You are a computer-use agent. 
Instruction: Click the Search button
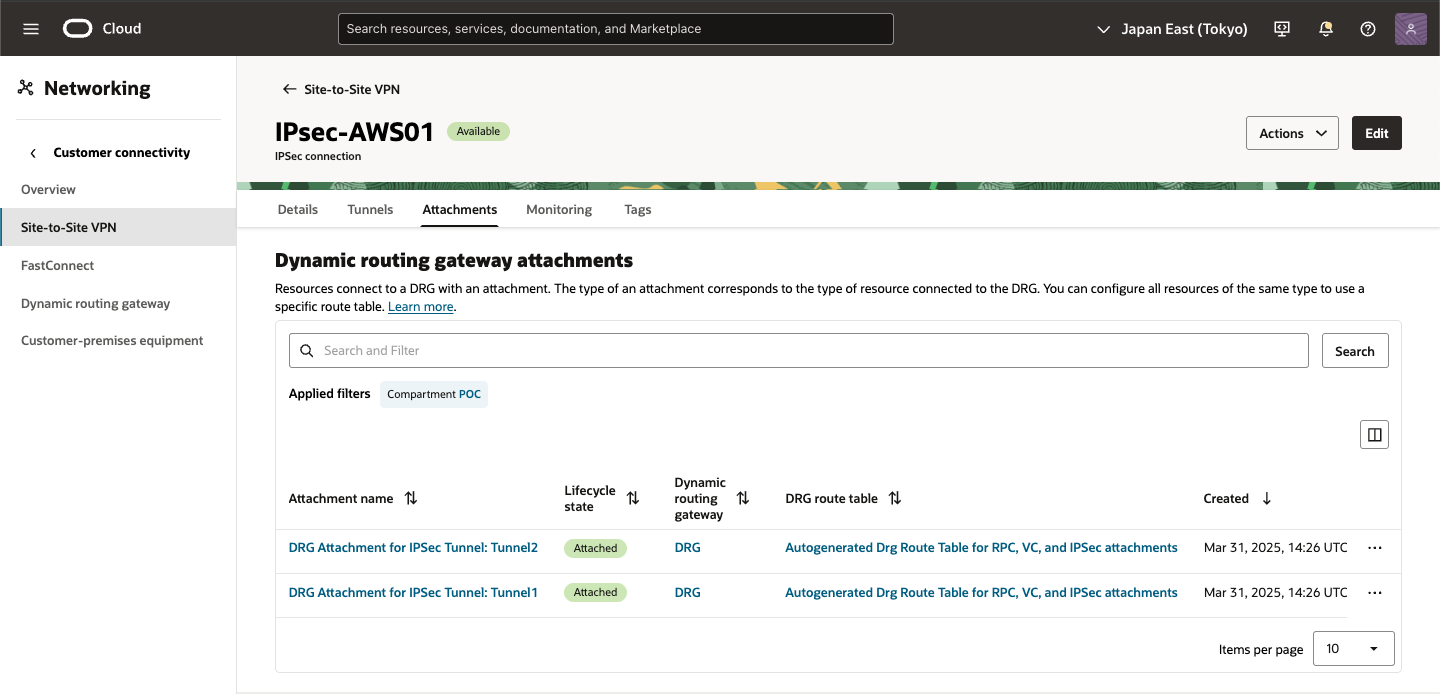pyautogui.click(x=1355, y=351)
